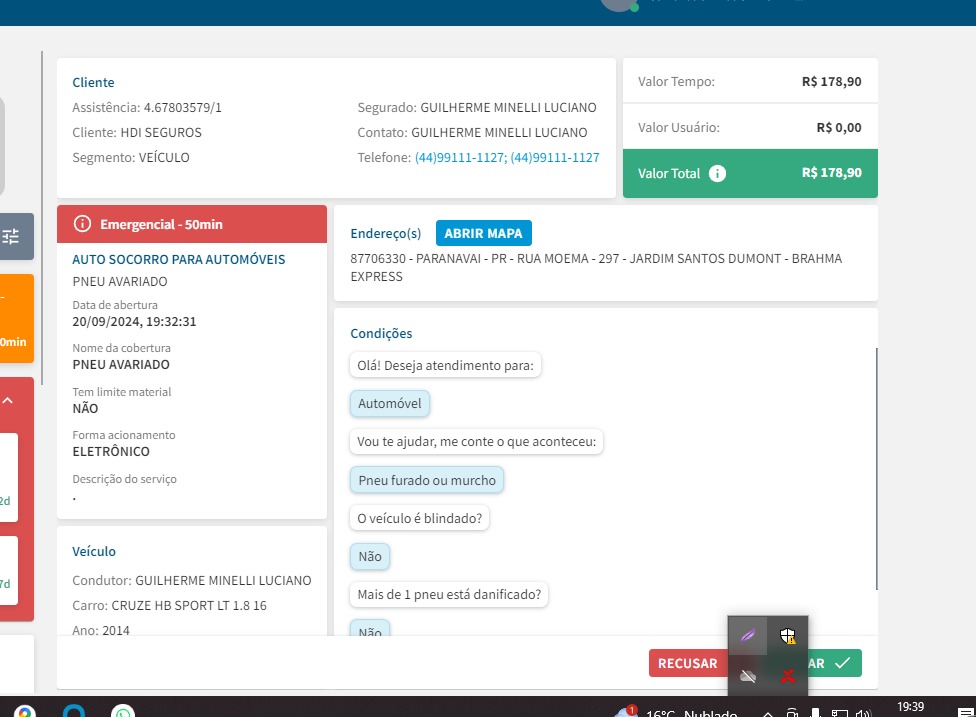
Task: Click the Condições section heading
Action: click(381, 334)
